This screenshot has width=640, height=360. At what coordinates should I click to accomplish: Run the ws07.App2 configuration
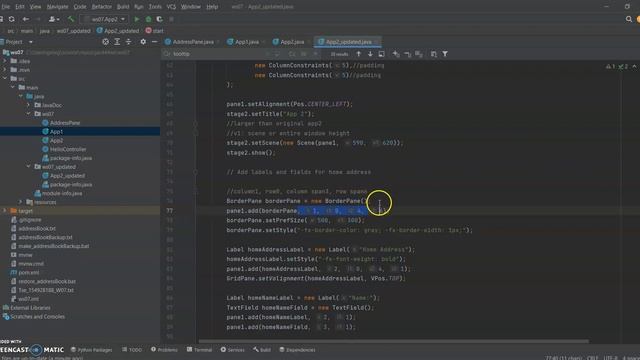(x=137, y=19)
